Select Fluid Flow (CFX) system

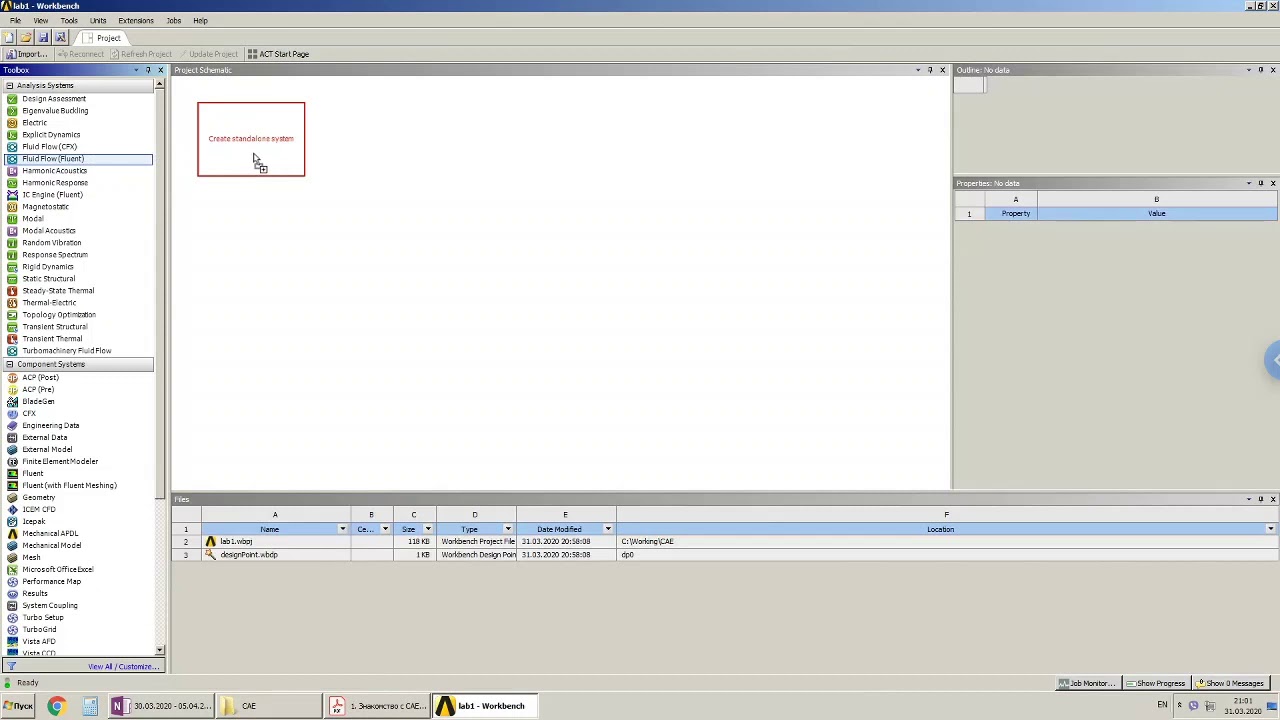pyautogui.click(x=49, y=147)
